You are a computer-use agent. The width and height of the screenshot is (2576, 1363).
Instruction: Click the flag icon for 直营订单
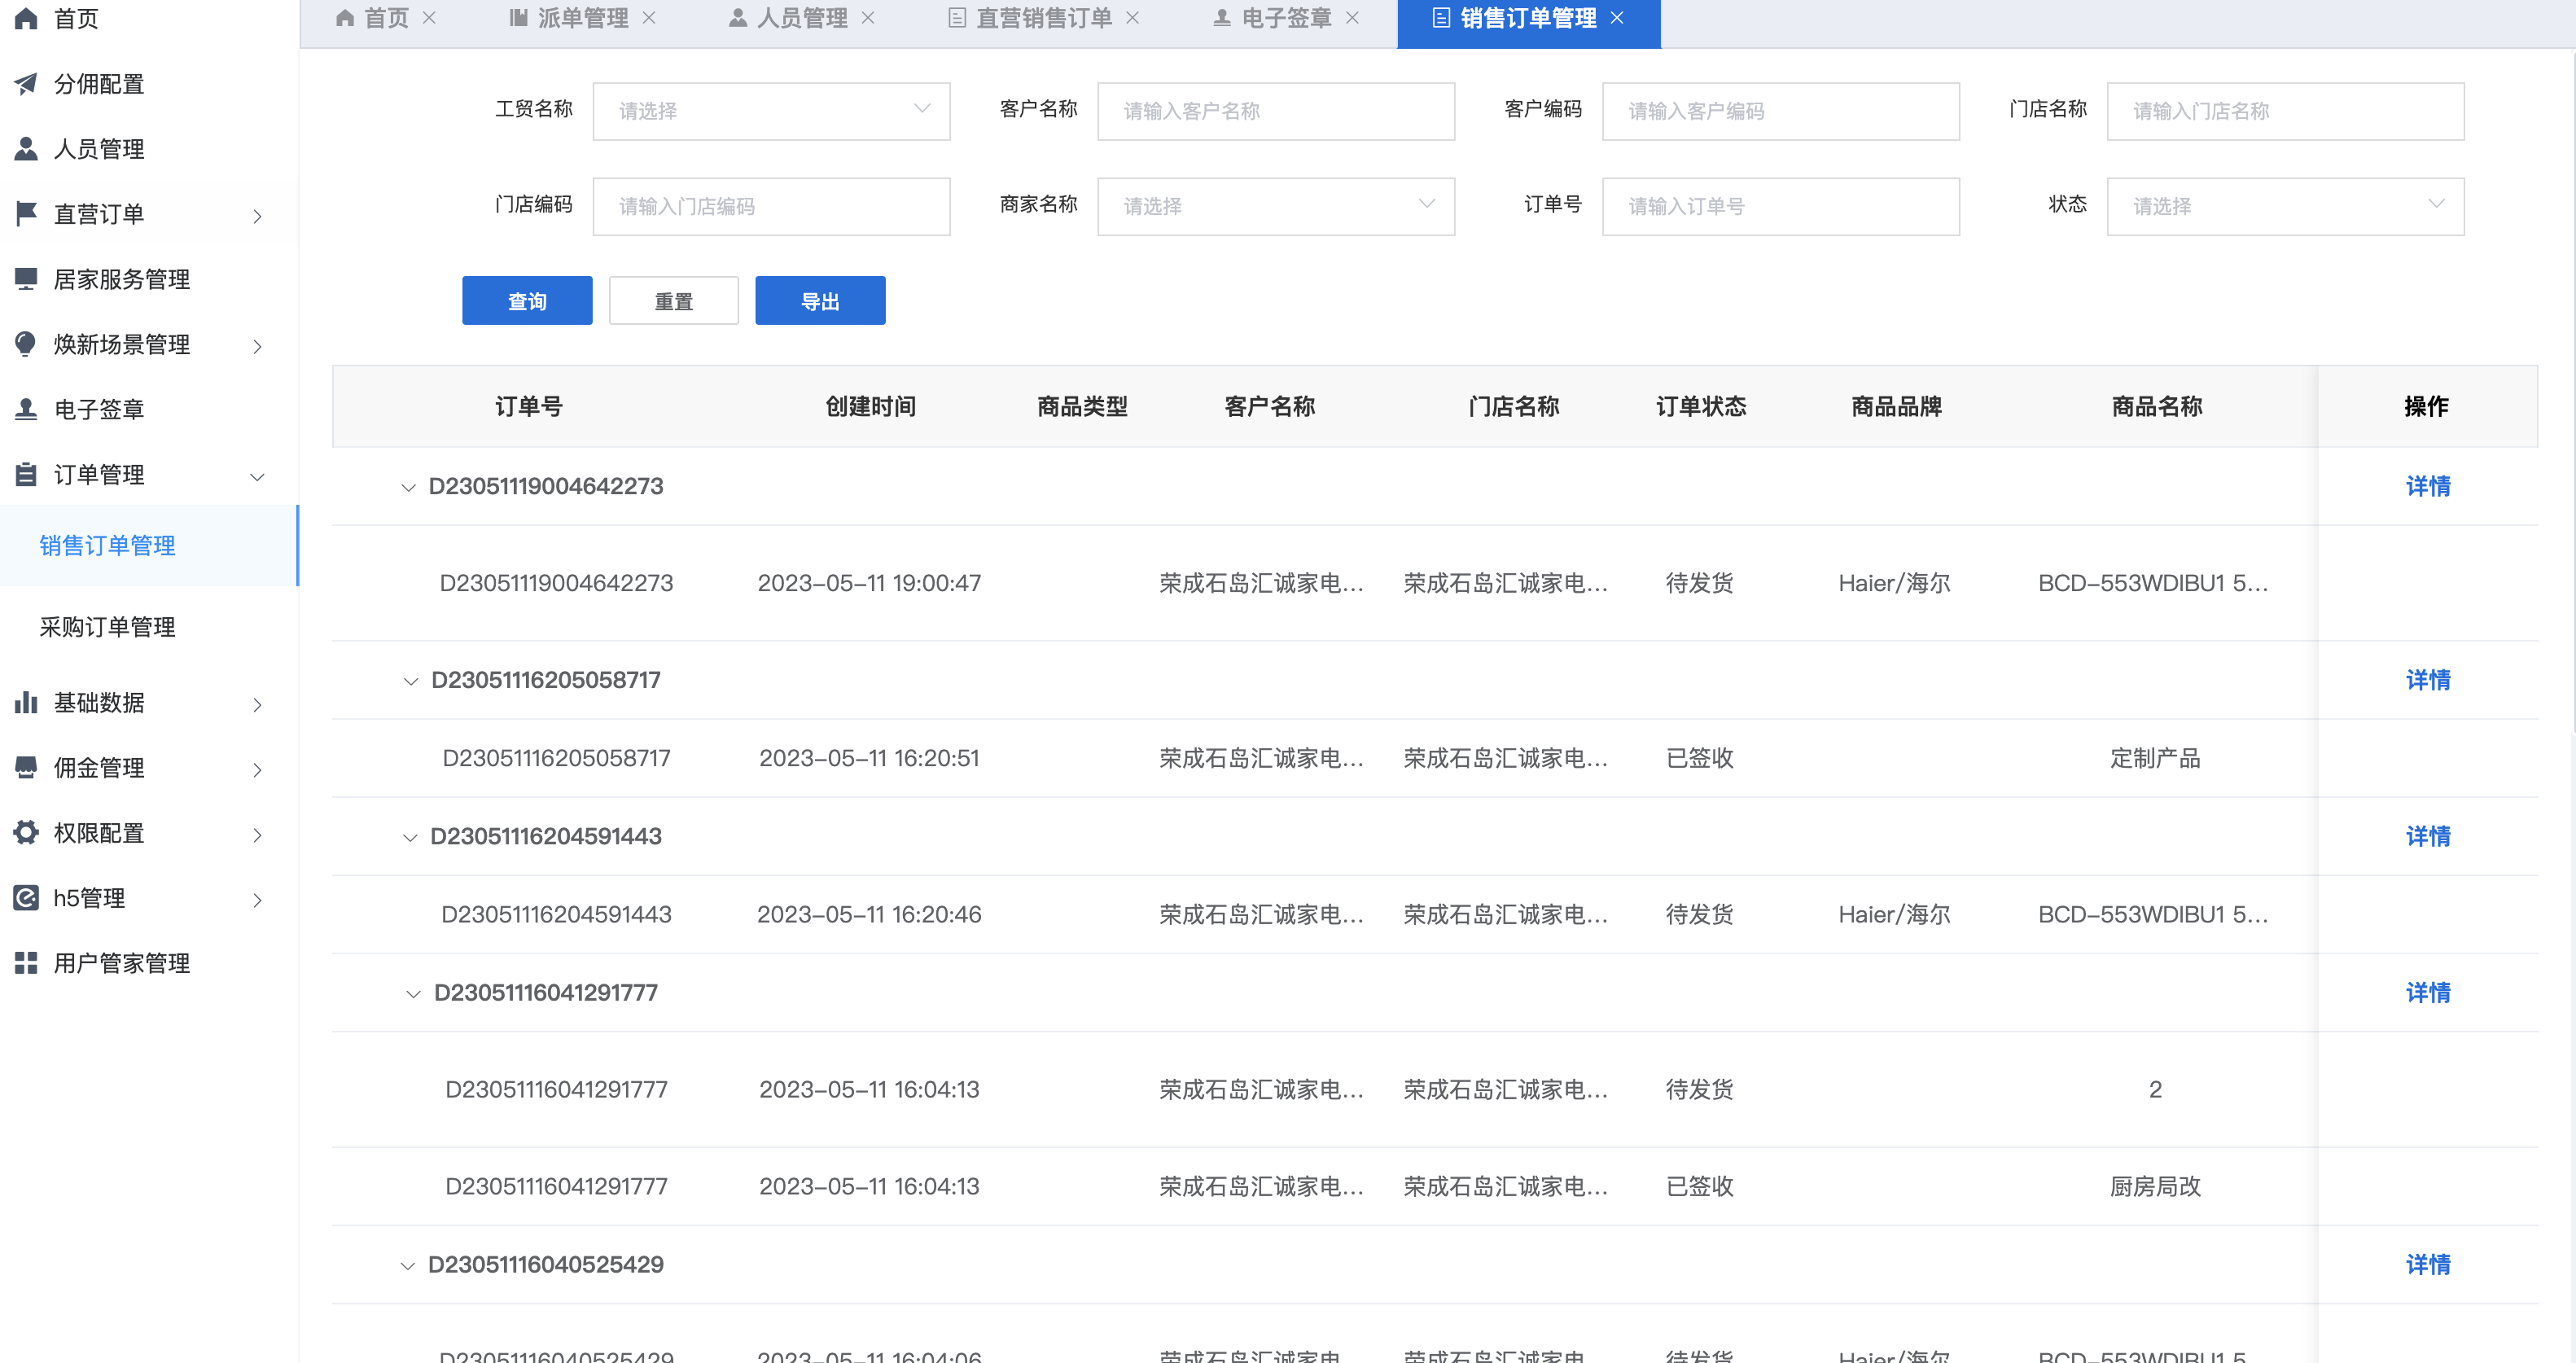(x=26, y=214)
